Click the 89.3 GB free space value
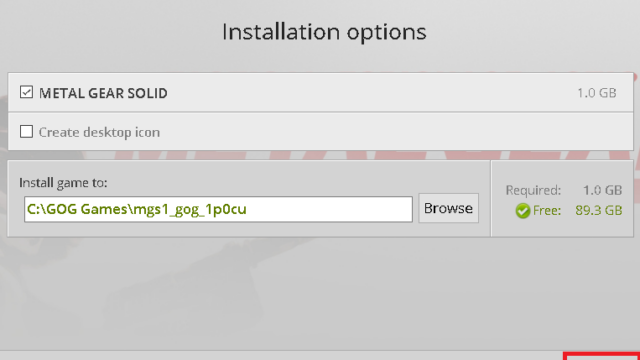Screen dimensions: 640x360 point(599,210)
